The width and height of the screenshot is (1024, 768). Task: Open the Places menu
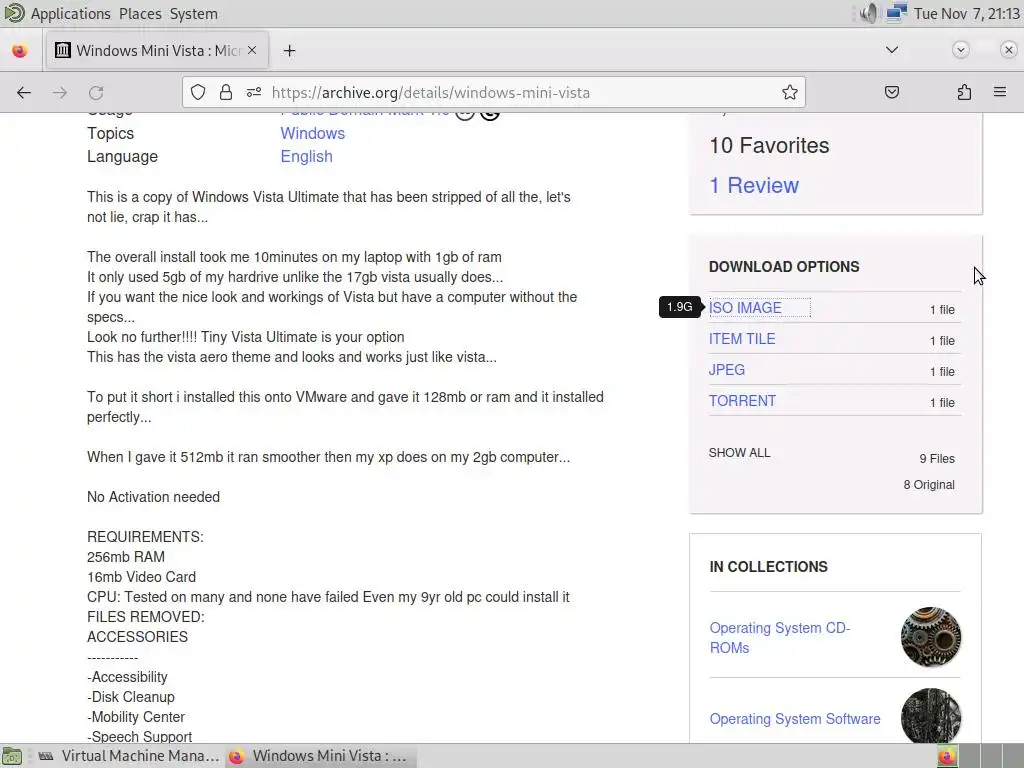click(x=140, y=14)
